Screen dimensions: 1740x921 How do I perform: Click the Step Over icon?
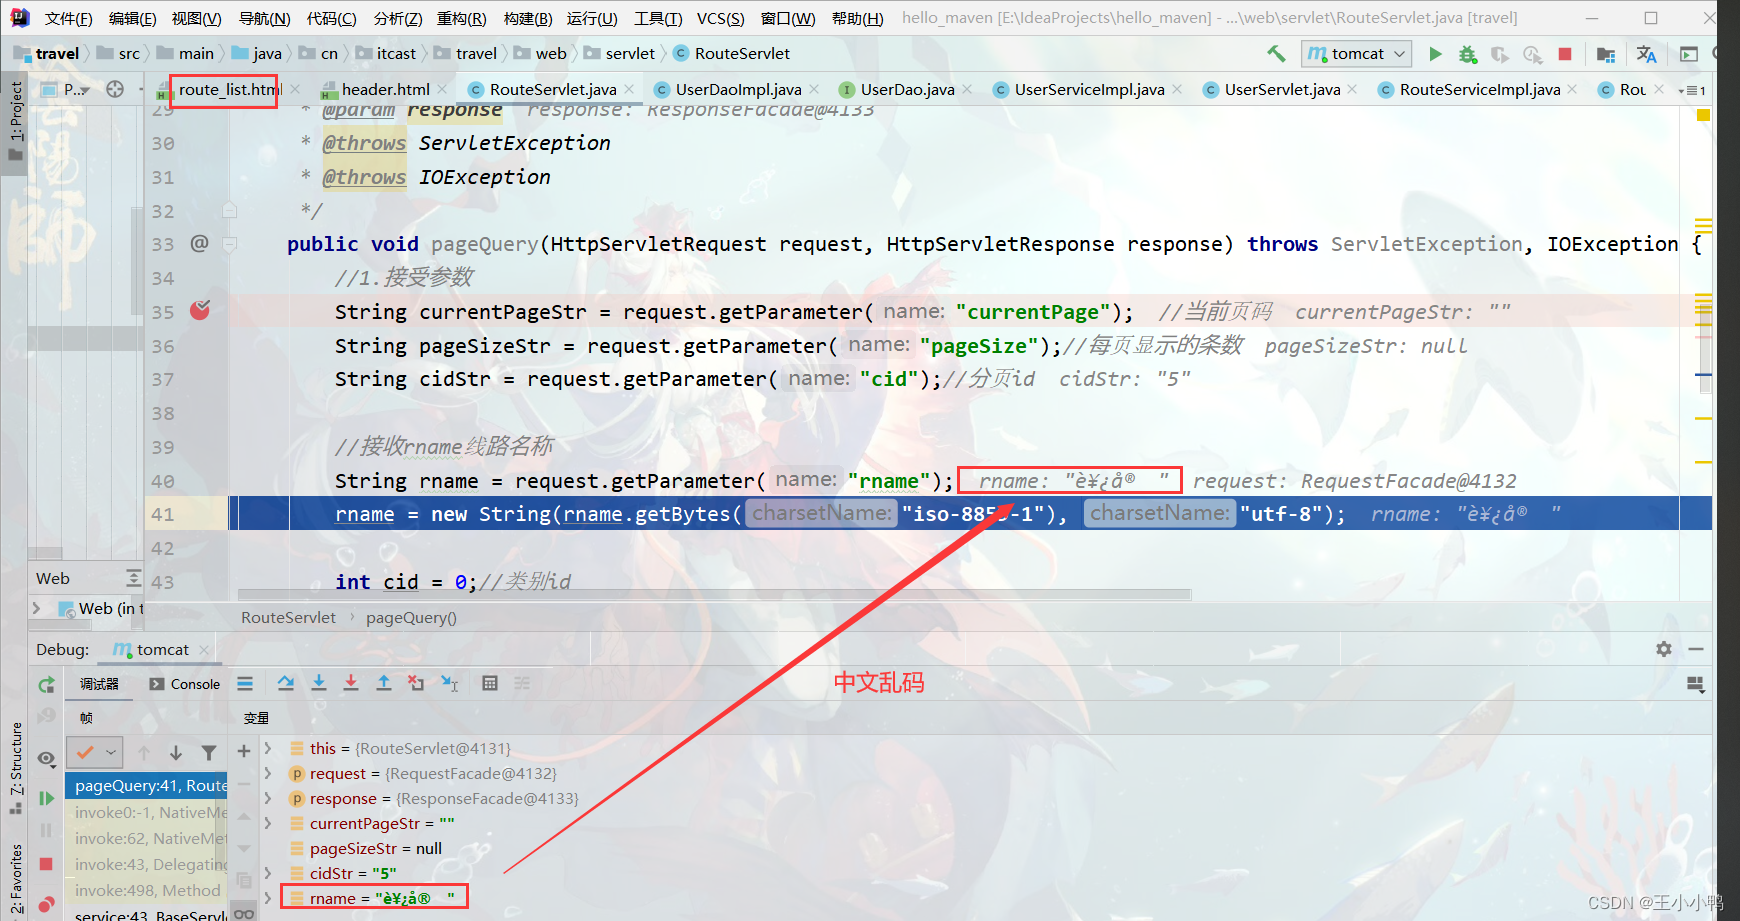tap(286, 684)
